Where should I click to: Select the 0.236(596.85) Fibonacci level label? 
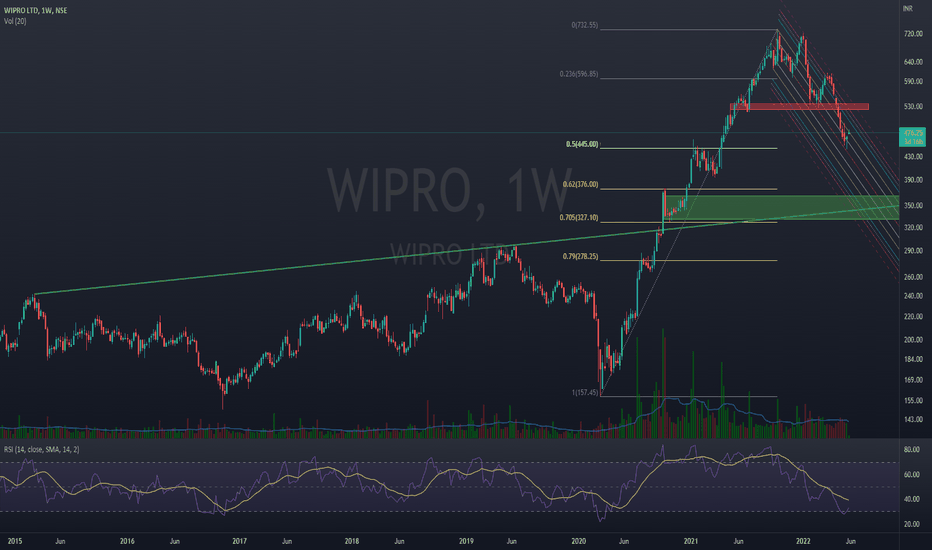pyautogui.click(x=579, y=74)
